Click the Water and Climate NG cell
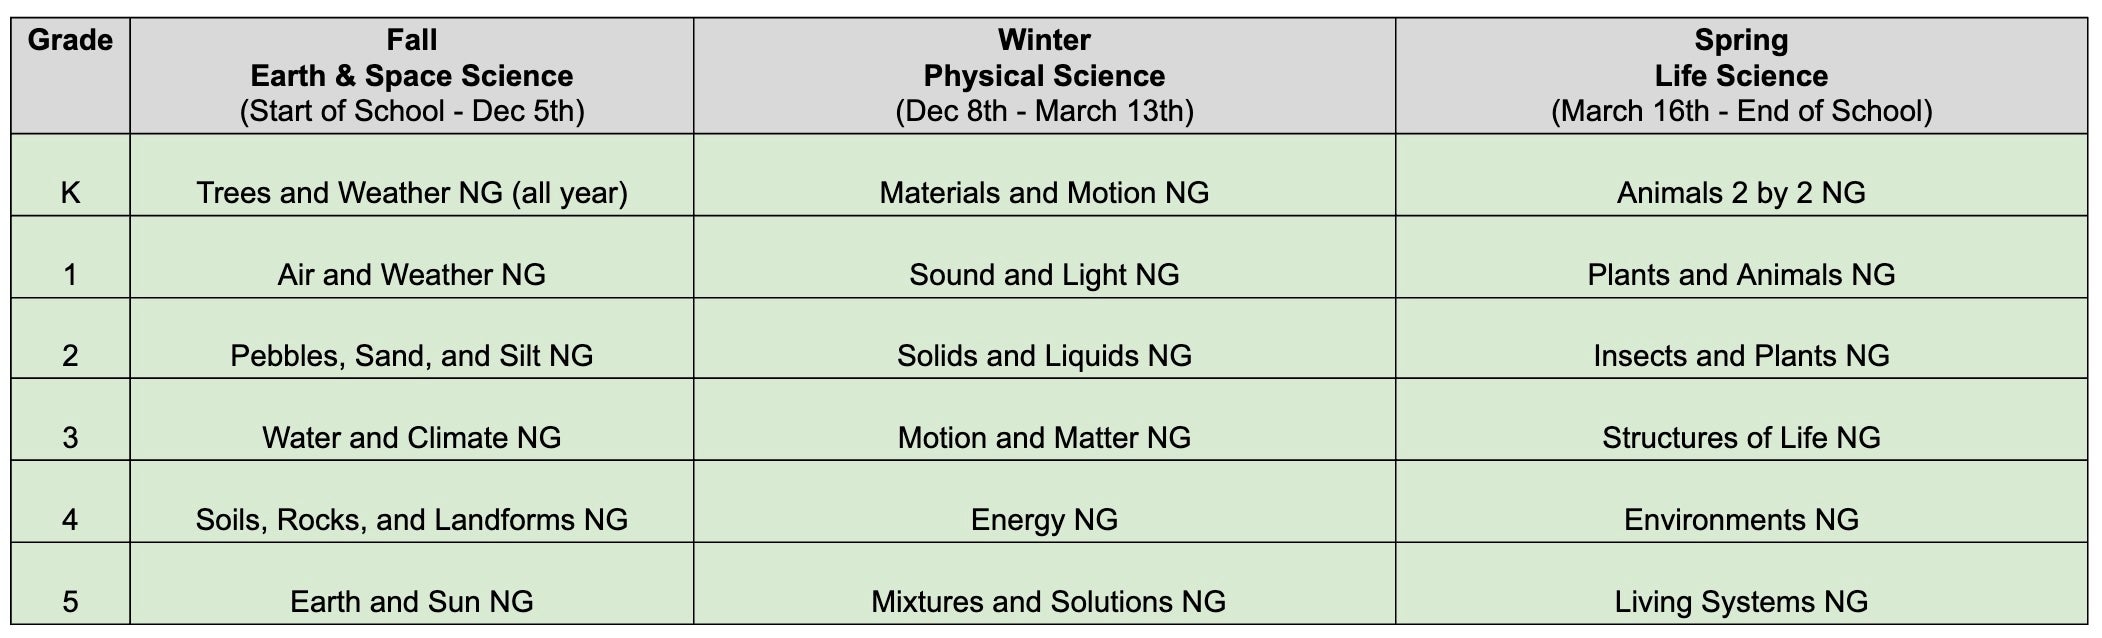 pyautogui.click(x=411, y=437)
